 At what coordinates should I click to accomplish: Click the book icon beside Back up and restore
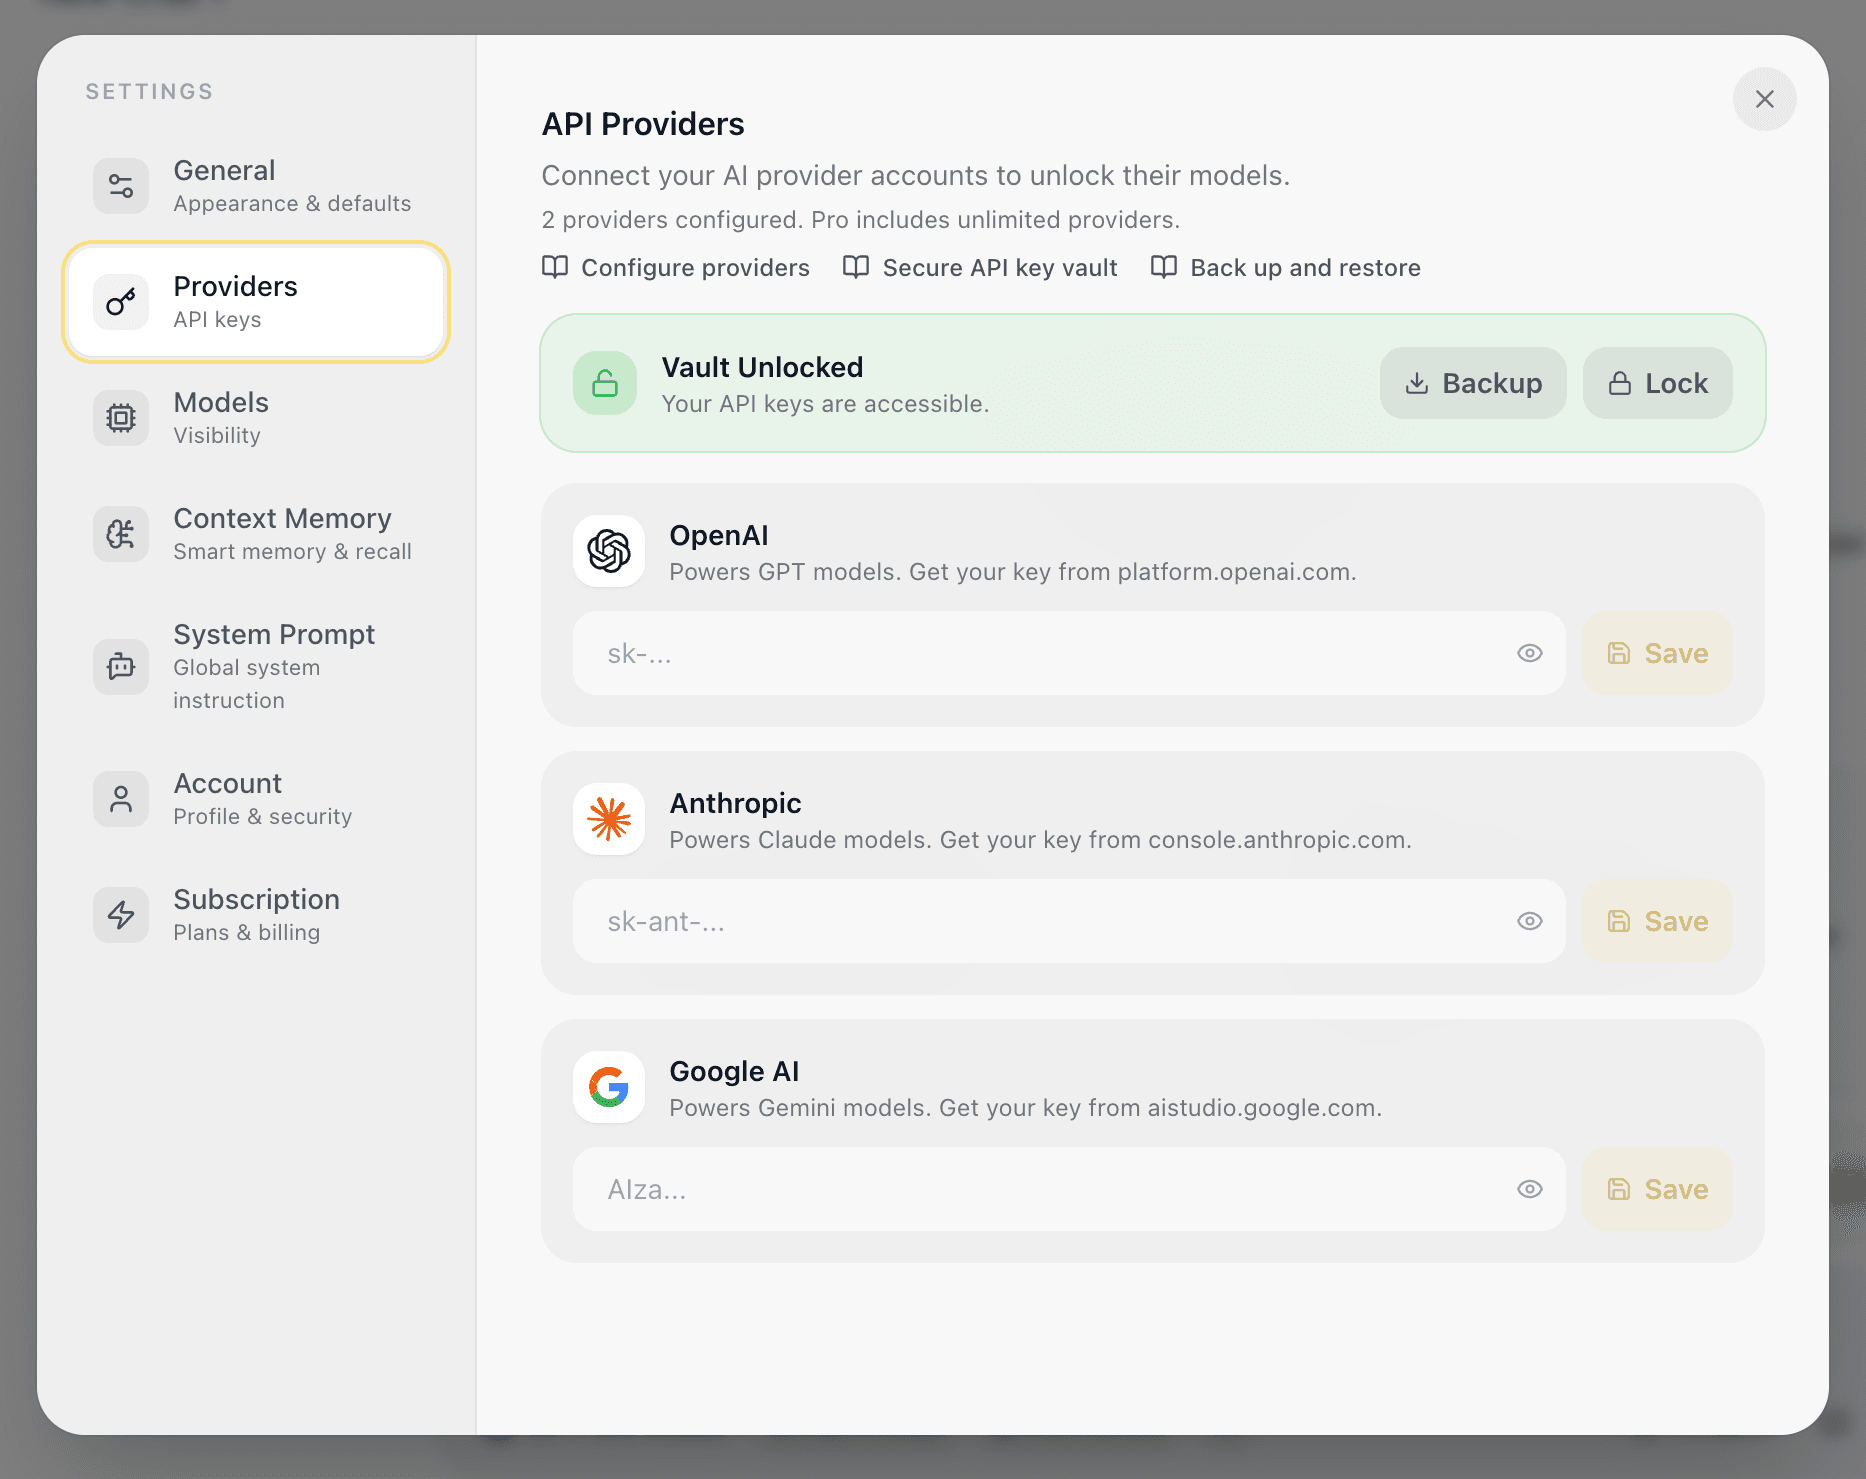coord(1164,267)
